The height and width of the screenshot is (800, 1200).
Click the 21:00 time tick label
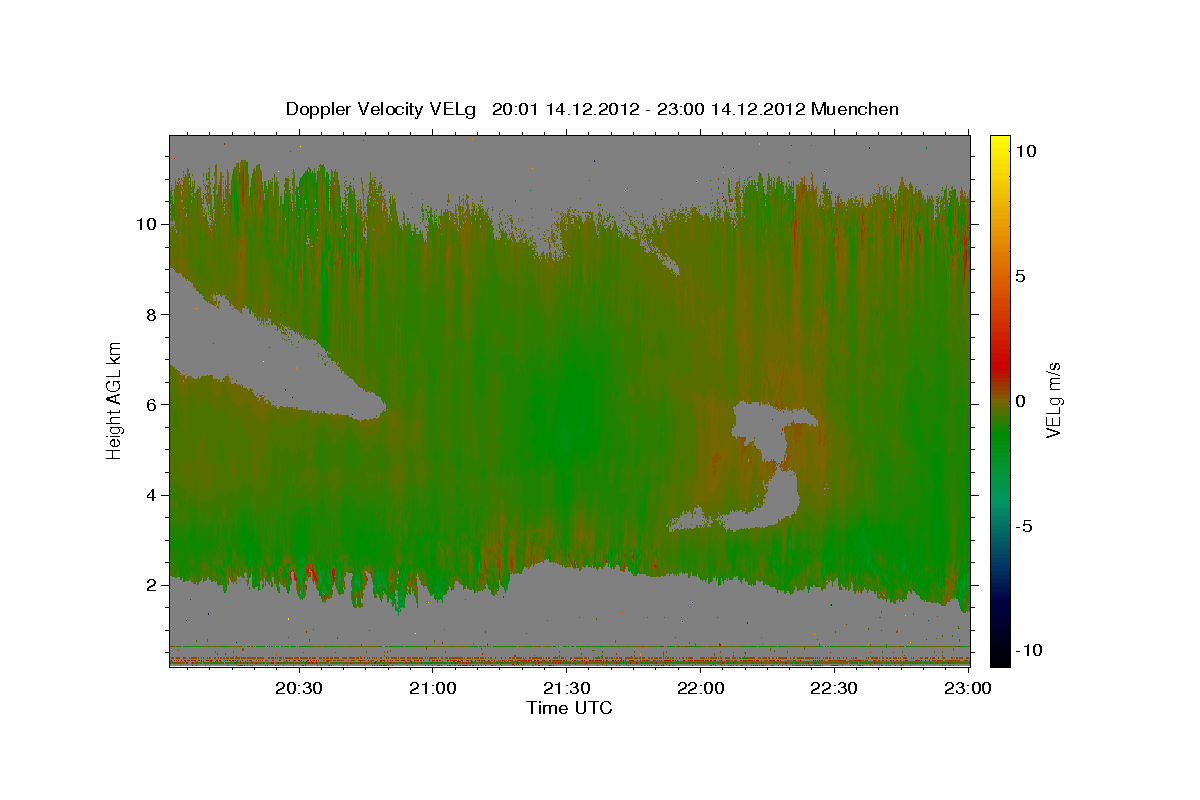(x=433, y=688)
